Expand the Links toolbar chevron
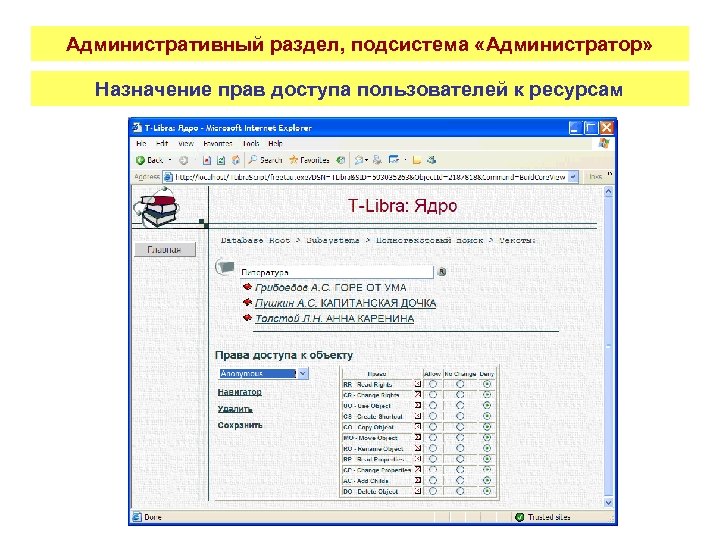This screenshot has width=720, height=540. click(x=609, y=174)
